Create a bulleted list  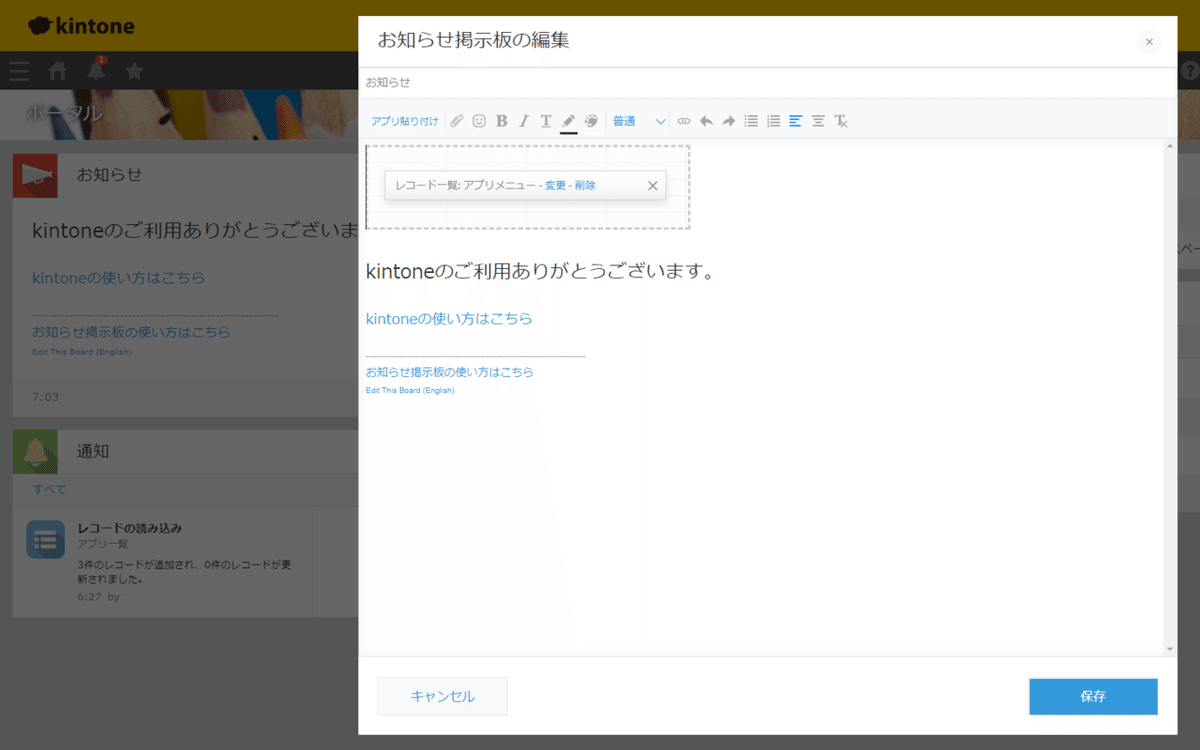tap(751, 120)
